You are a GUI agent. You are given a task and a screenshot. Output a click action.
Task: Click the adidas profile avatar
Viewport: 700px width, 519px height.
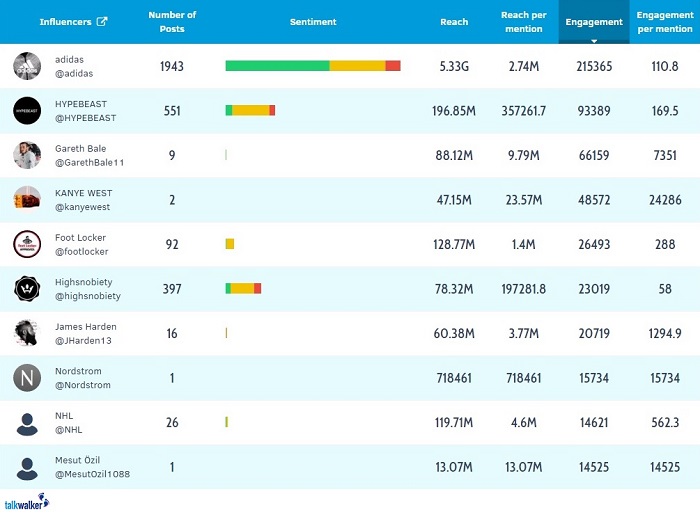[27, 66]
